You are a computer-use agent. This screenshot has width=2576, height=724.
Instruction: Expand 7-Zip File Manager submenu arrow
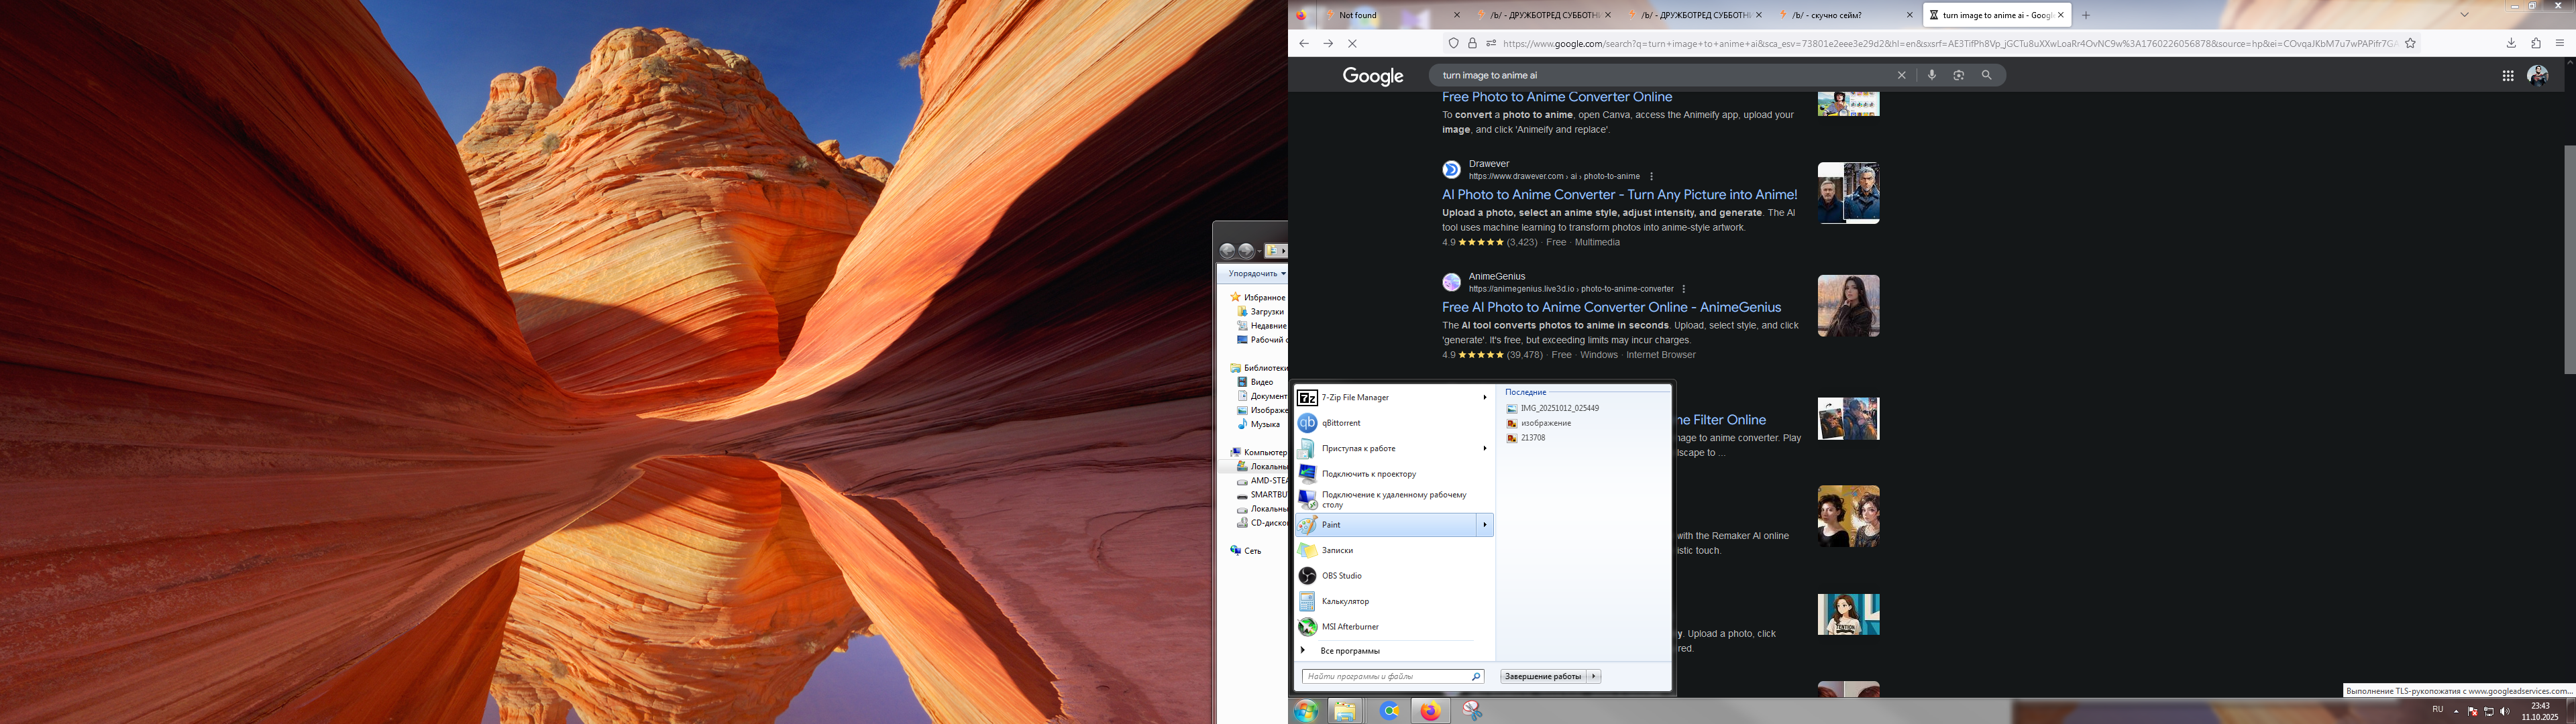(x=1484, y=398)
